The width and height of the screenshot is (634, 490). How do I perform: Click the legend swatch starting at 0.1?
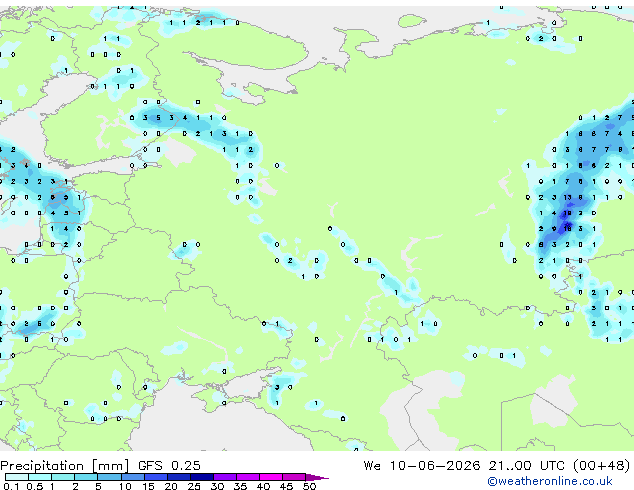point(17,477)
